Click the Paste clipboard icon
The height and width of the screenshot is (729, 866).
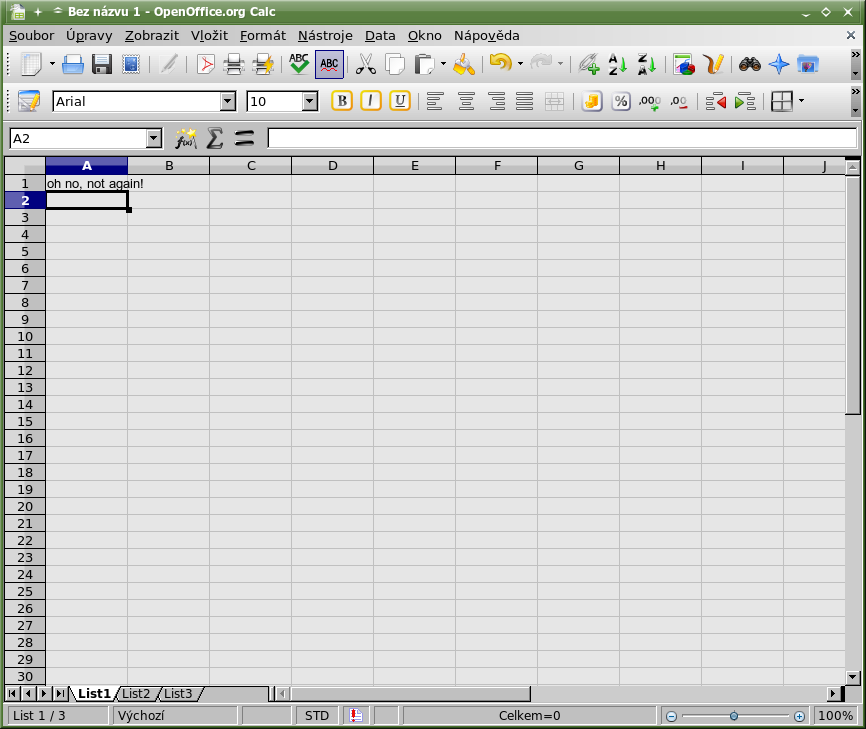(x=424, y=65)
